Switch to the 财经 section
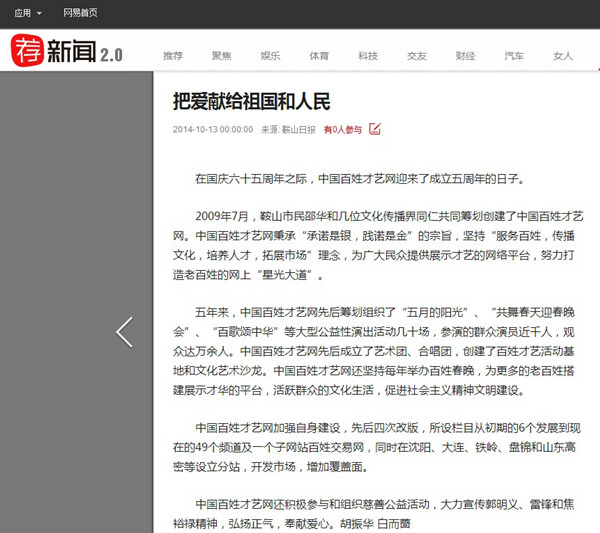Viewport: 600px width, 533px height. [x=465, y=56]
